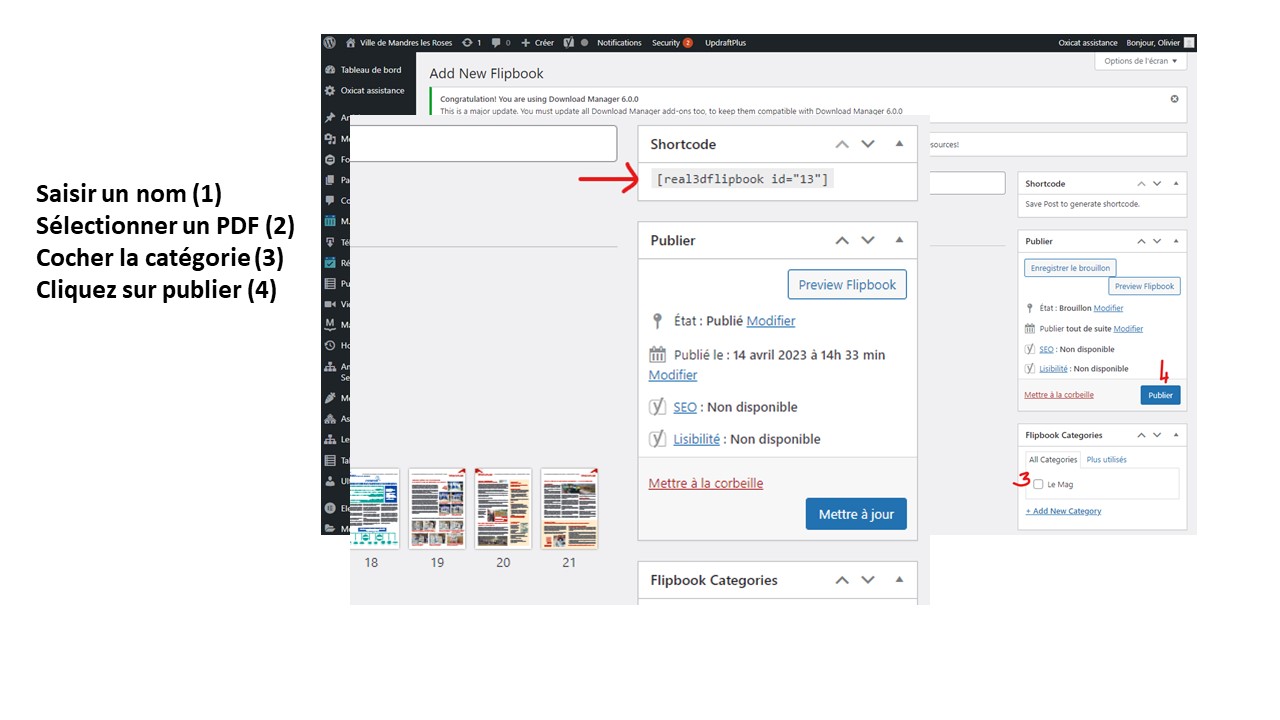Click the pushpin icon in the sidebar menu
The height and width of the screenshot is (720, 1280).
click(x=330, y=118)
